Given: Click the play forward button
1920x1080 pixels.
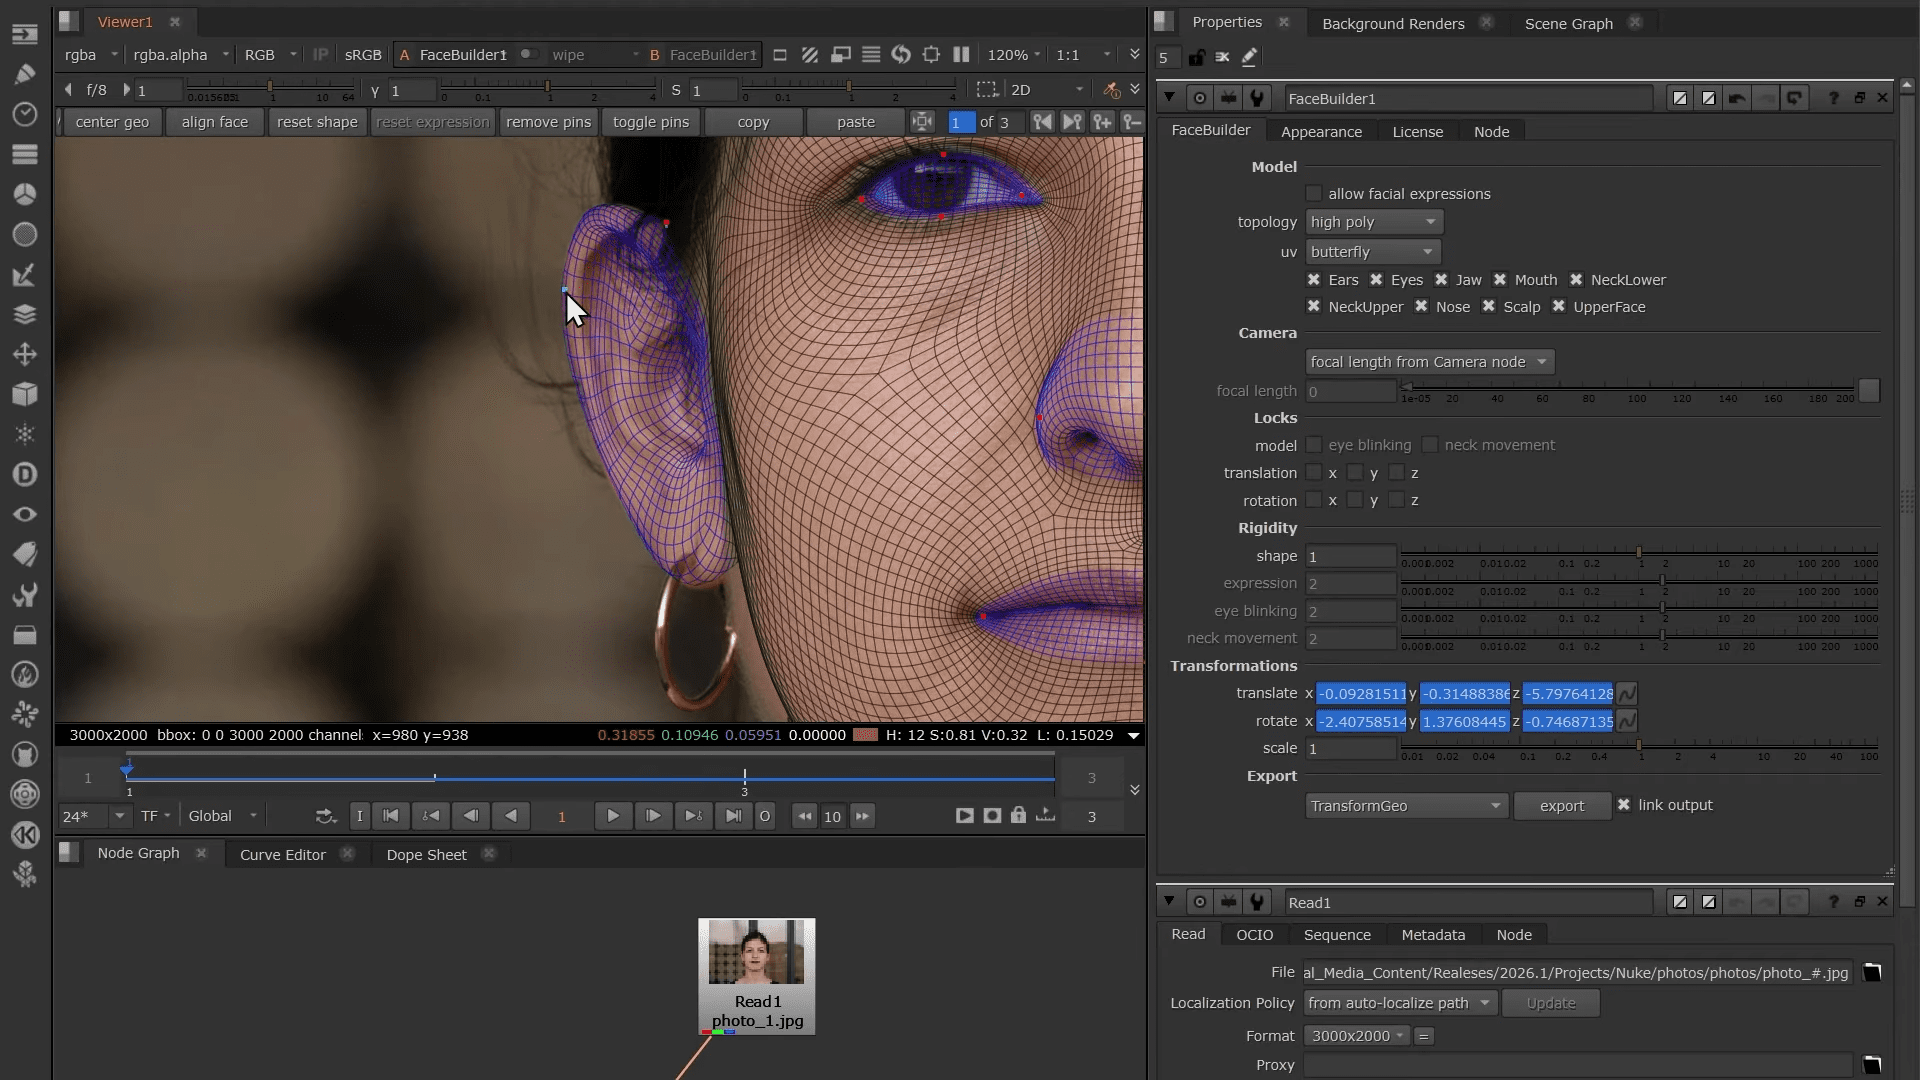Looking at the screenshot, I should point(612,816).
